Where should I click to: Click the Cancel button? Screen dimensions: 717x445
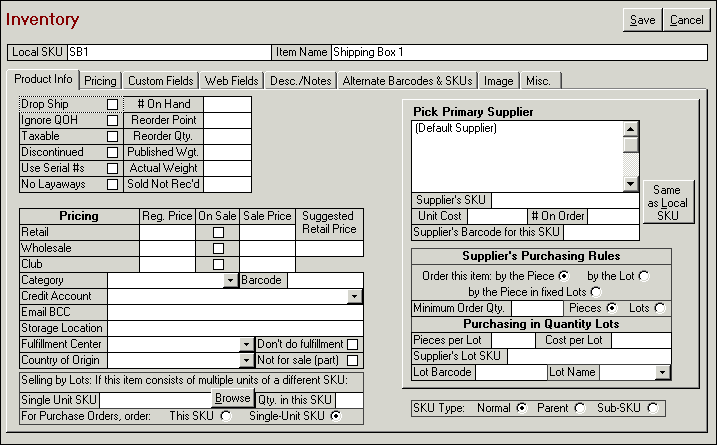pos(686,20)
